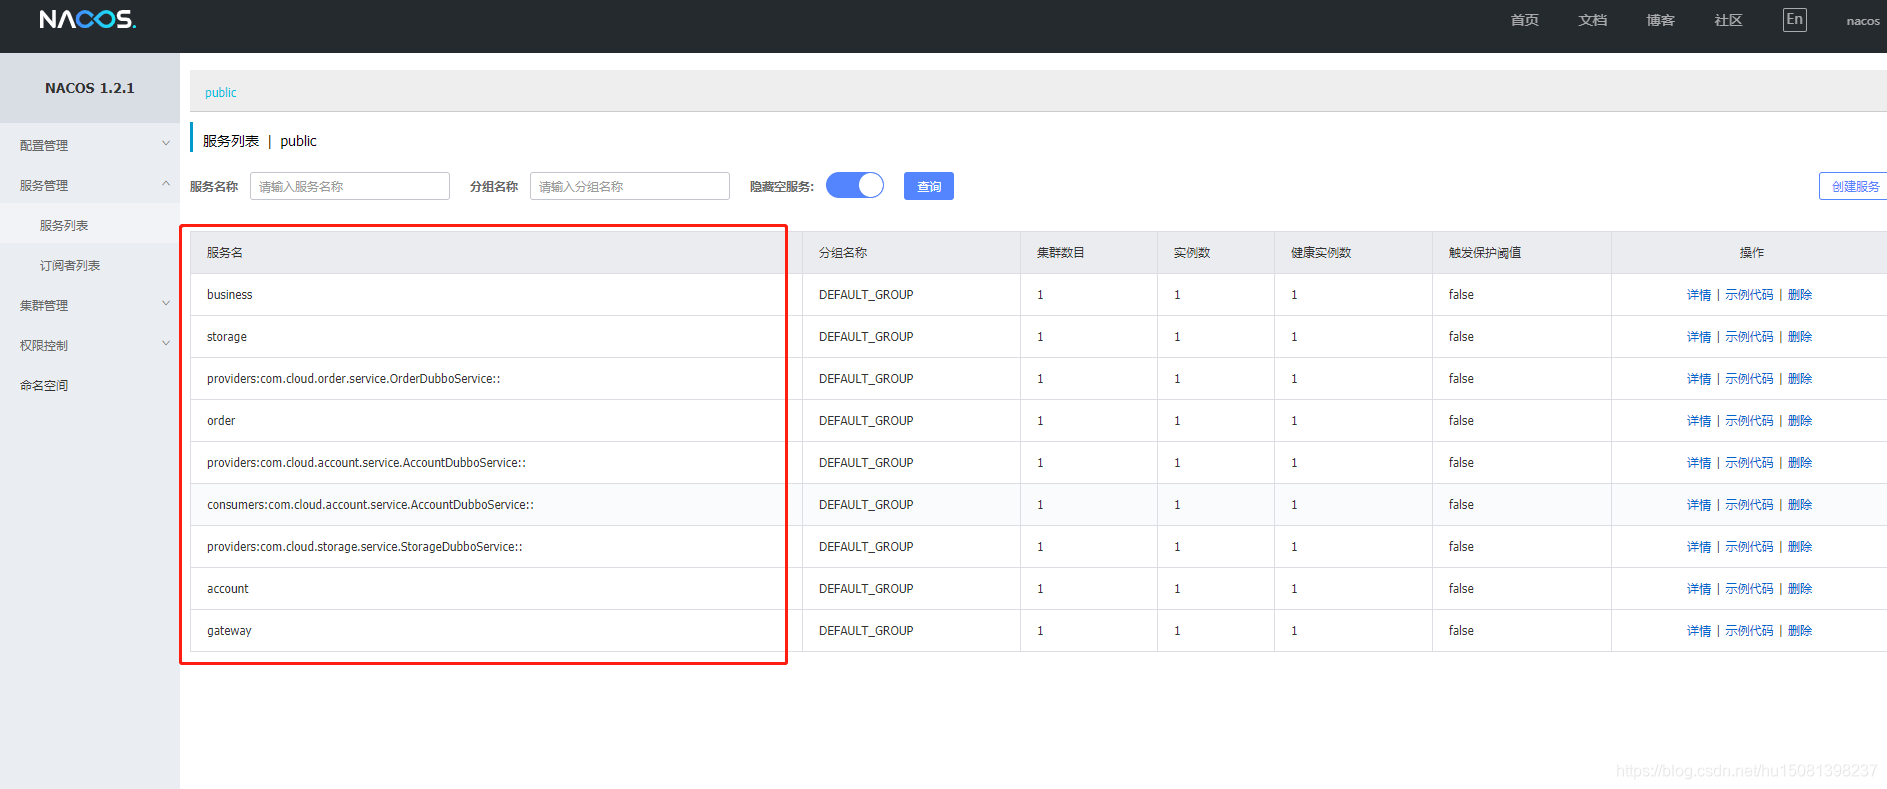Expand the 集群管理 menu

coord(90,305)
